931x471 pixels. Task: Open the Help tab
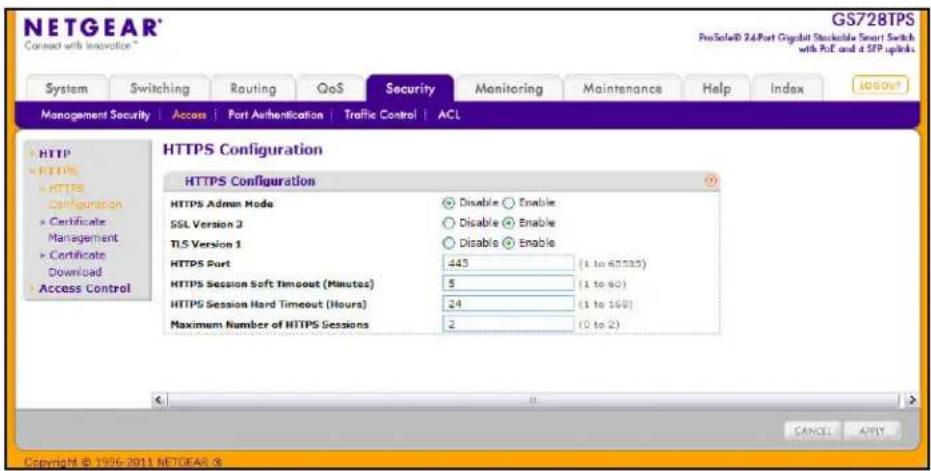[717, 89]
